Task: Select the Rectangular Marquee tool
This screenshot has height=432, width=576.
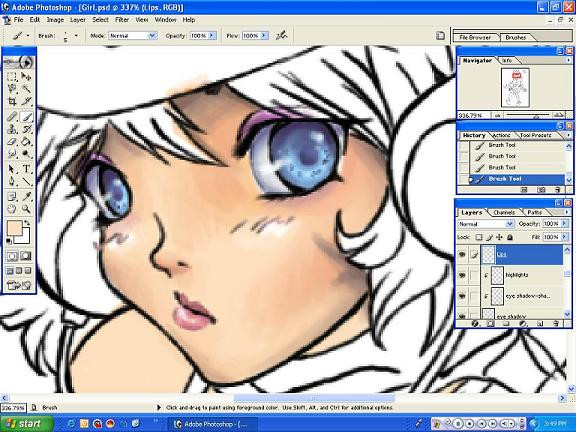Action: 12,76
